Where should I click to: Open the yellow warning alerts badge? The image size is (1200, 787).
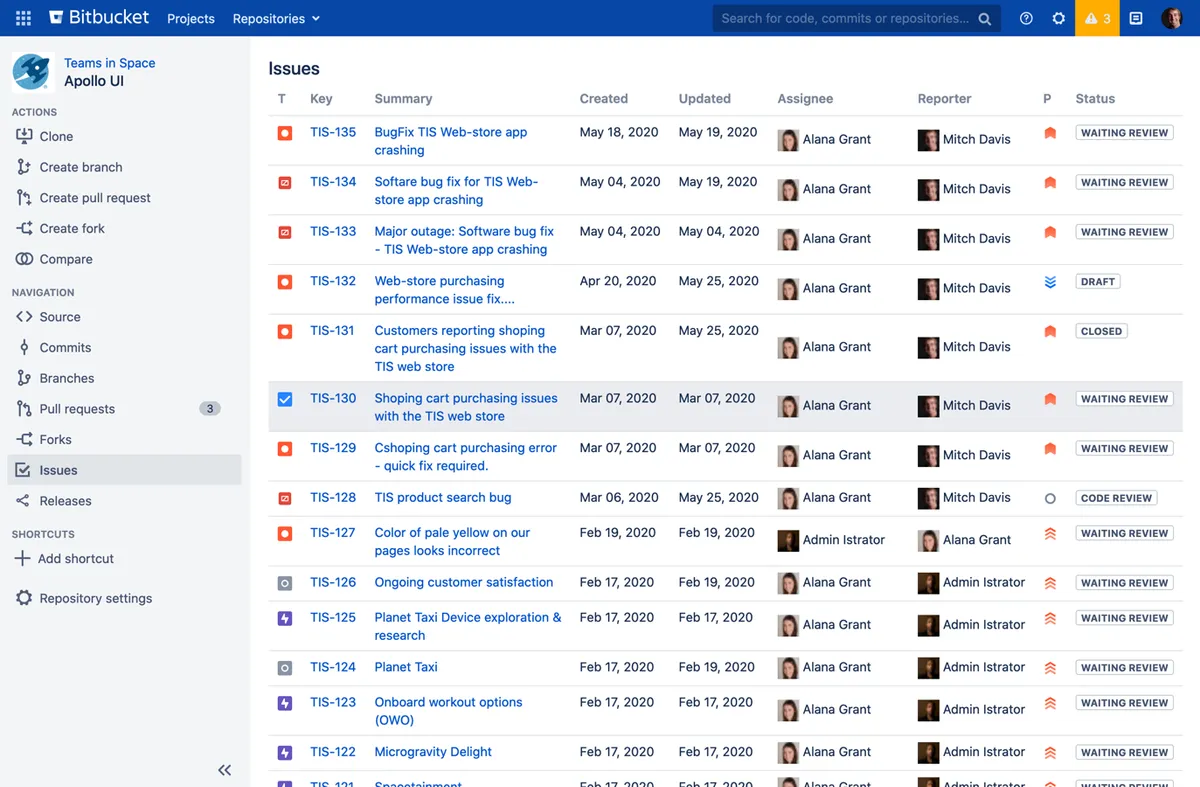pyautogui.click(x=1097, y=18)
